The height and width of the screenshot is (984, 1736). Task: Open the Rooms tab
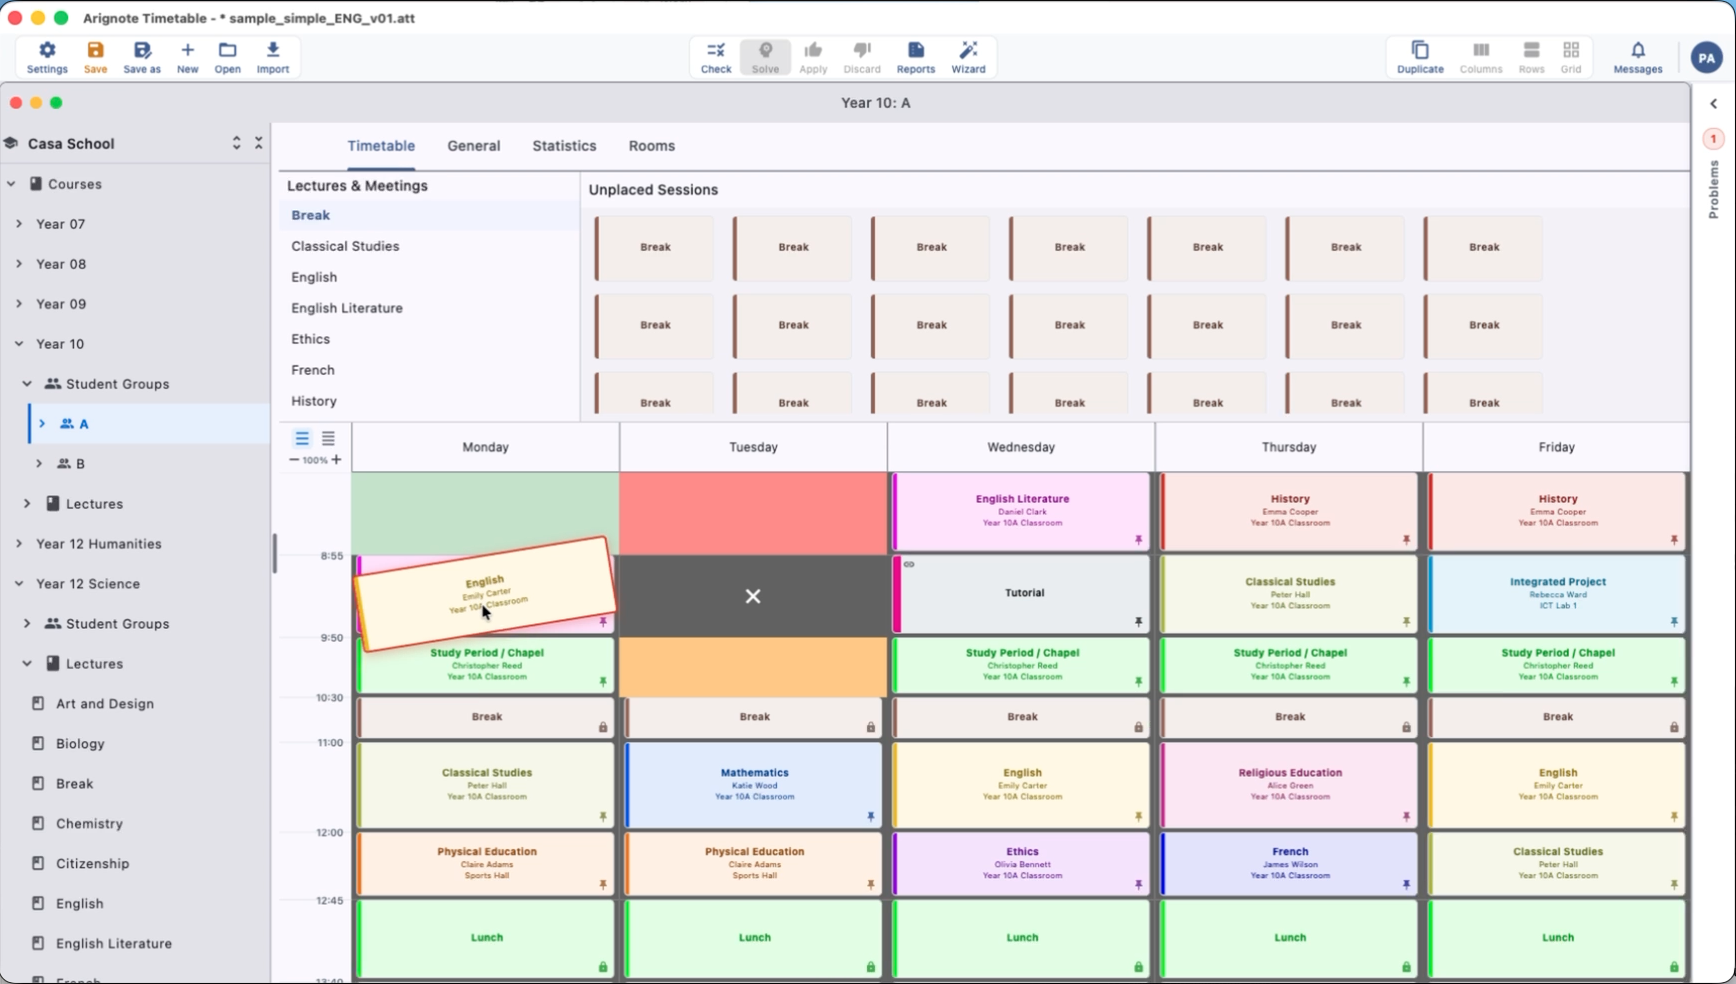point(652,146)
